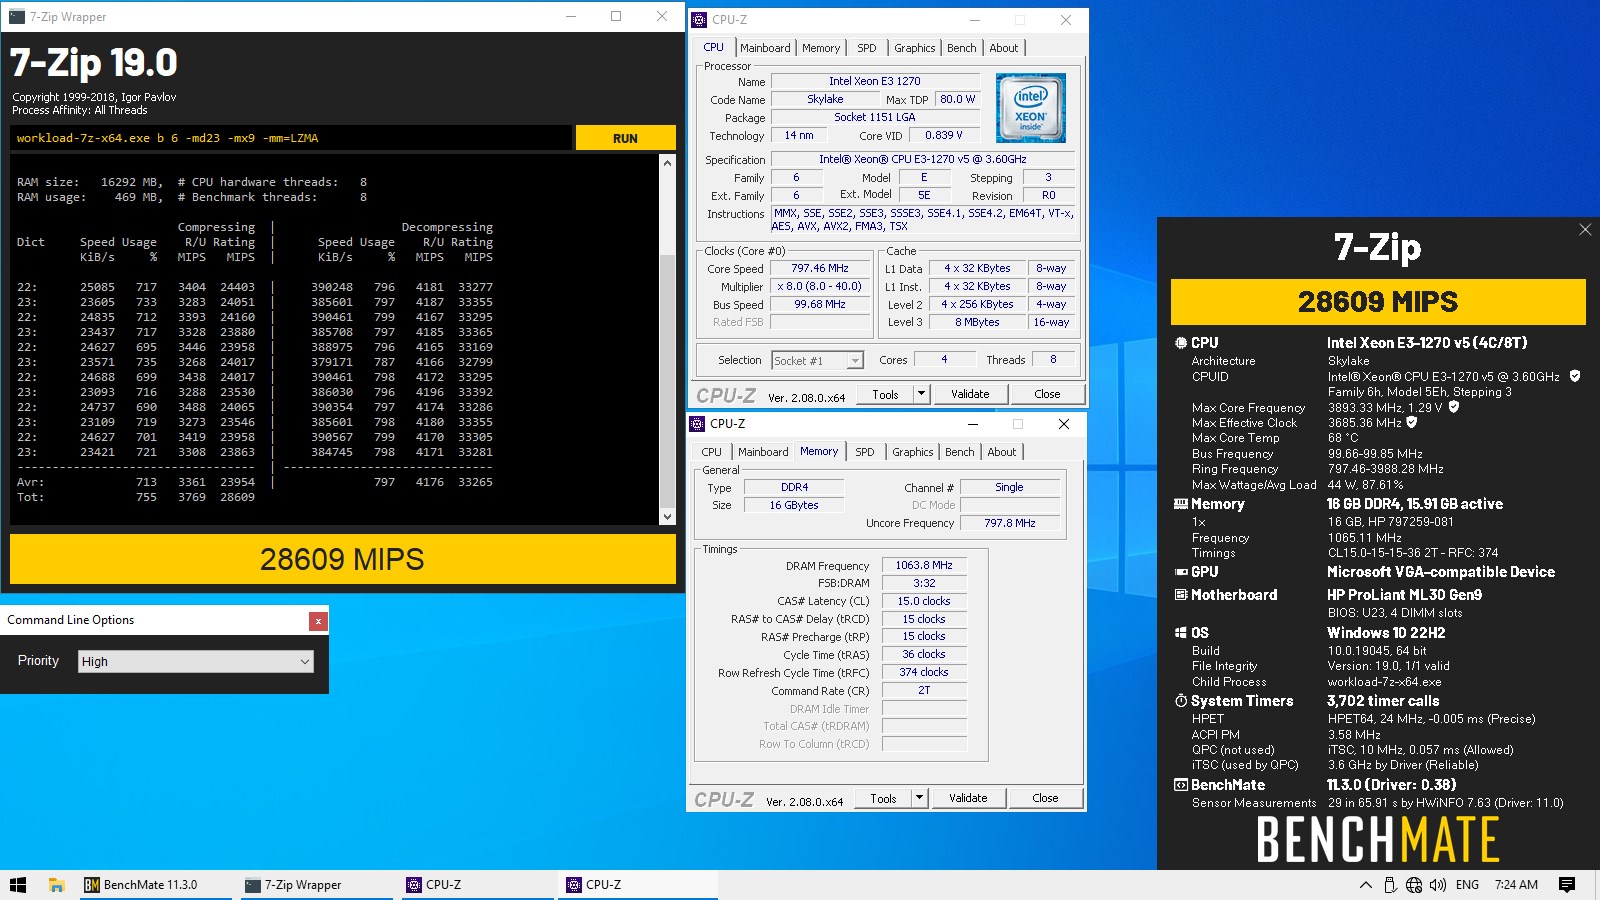The width and height of the screenshot is (1600, 900).
Task: Click upper CPU-Z window title icon
Action: [699, 19]
